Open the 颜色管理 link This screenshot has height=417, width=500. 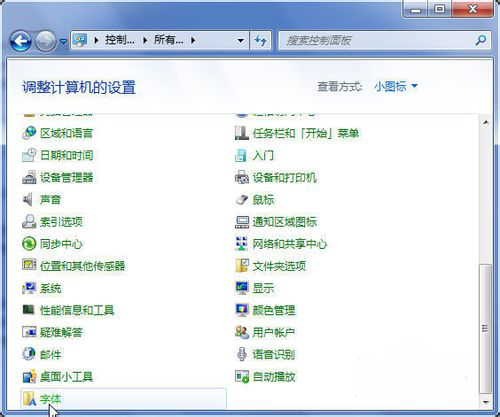point(274,310)
